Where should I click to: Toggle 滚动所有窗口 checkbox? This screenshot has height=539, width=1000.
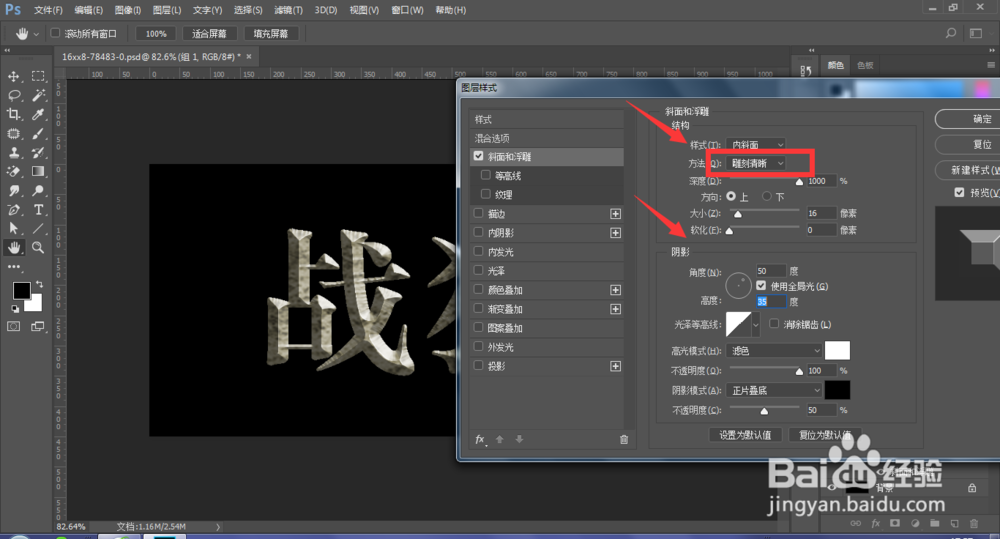point(55,33)
